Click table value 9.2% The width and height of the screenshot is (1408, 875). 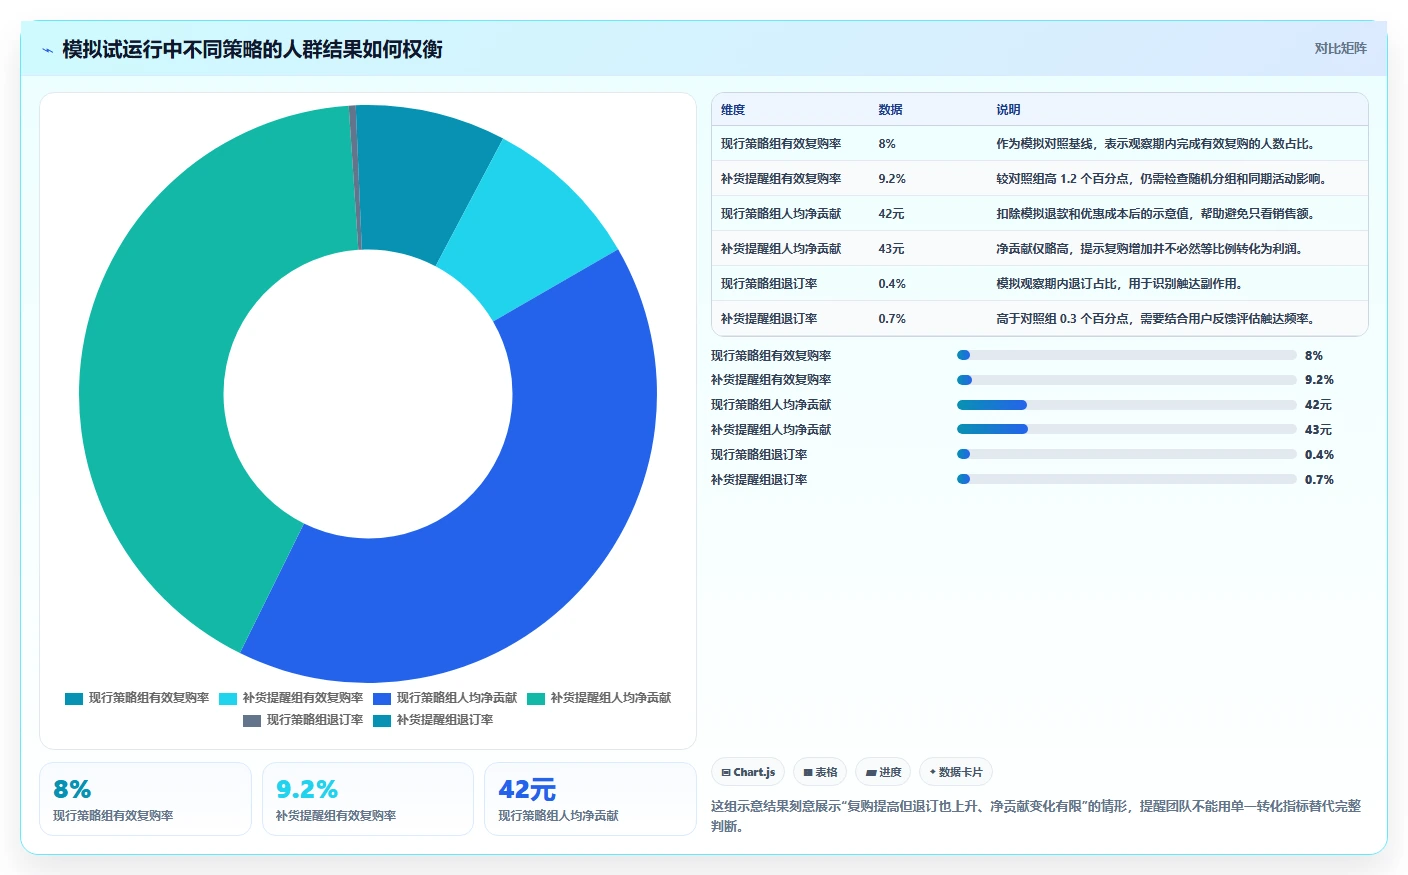pyautogui.click(x=892, y=179)
